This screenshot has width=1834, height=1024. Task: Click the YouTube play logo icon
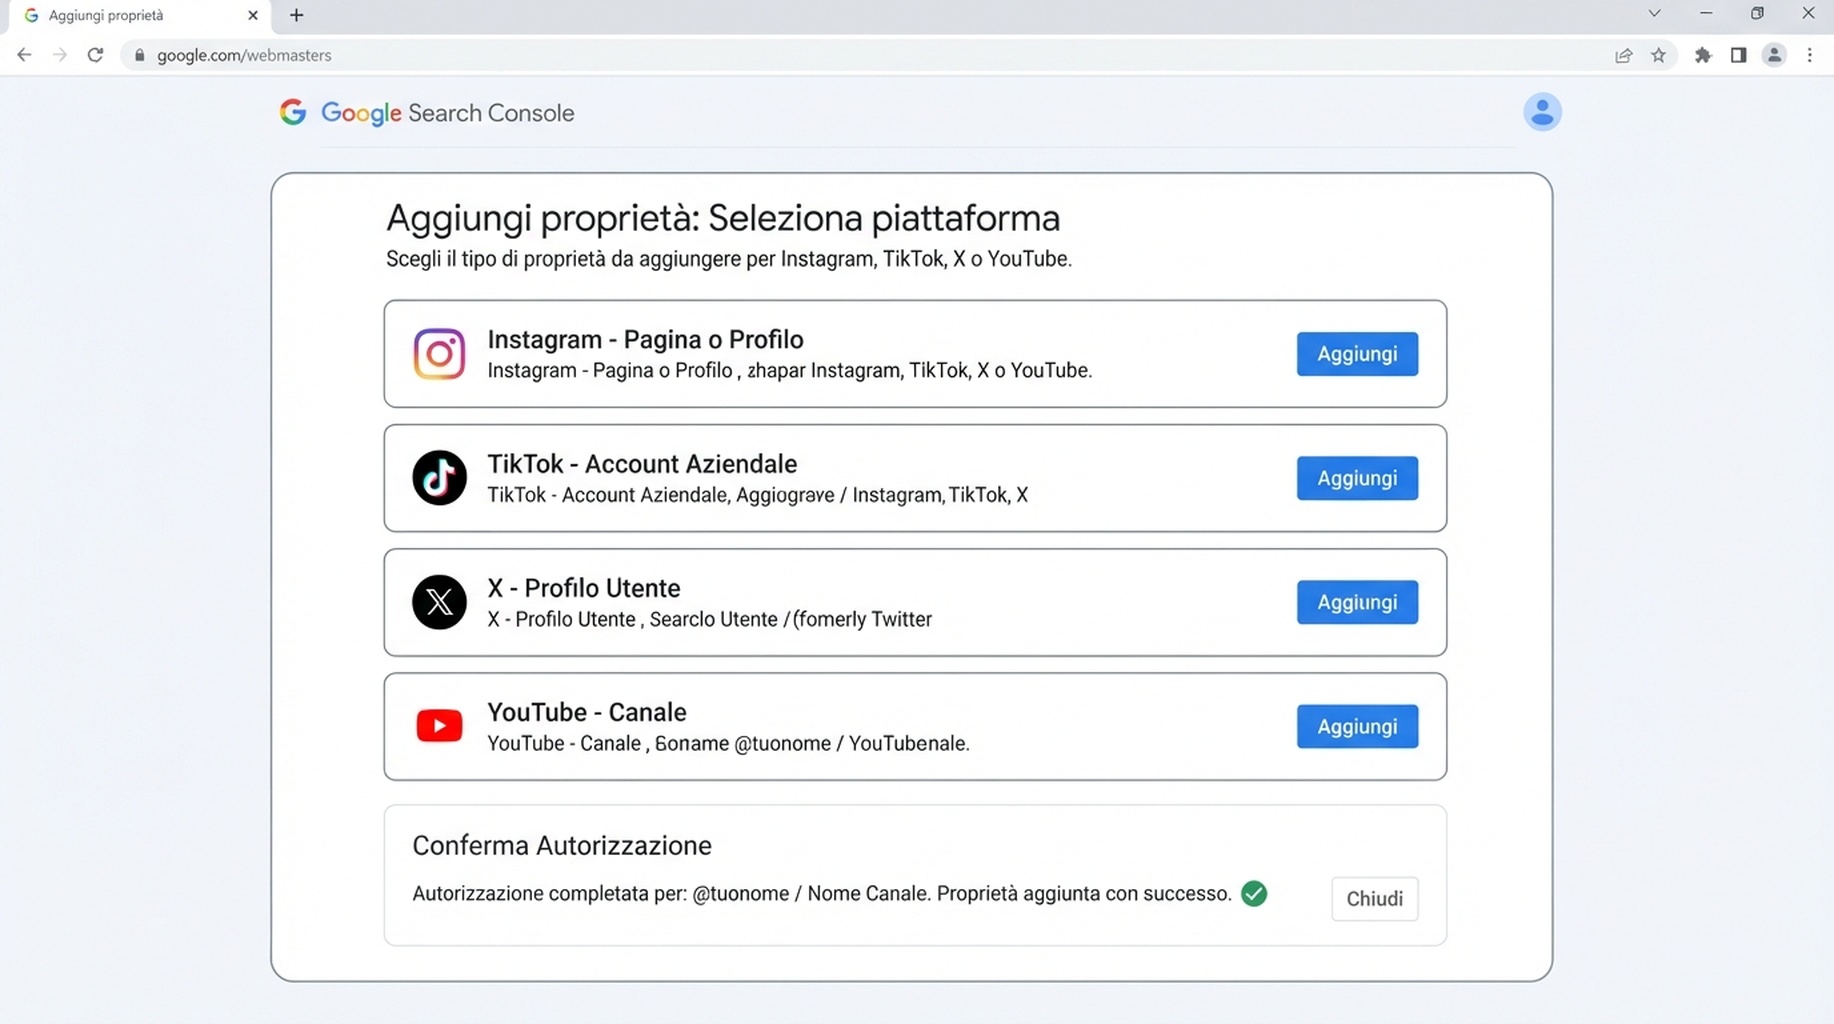[x=439, y=726]
